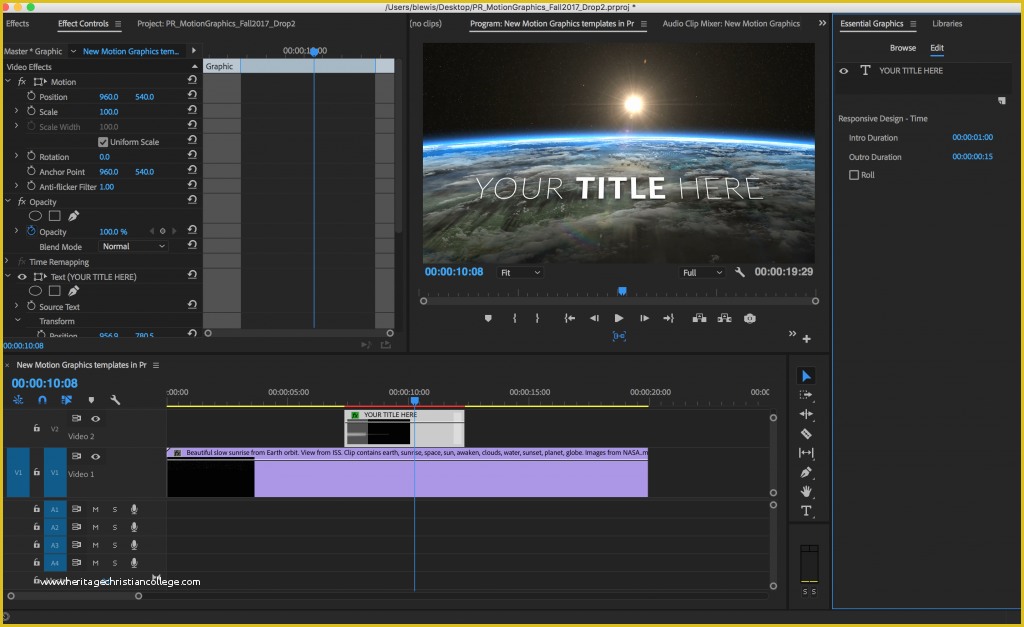Expand the Source Text property
The height and width of the screenshot is (627, 1024).
point(16,306)
